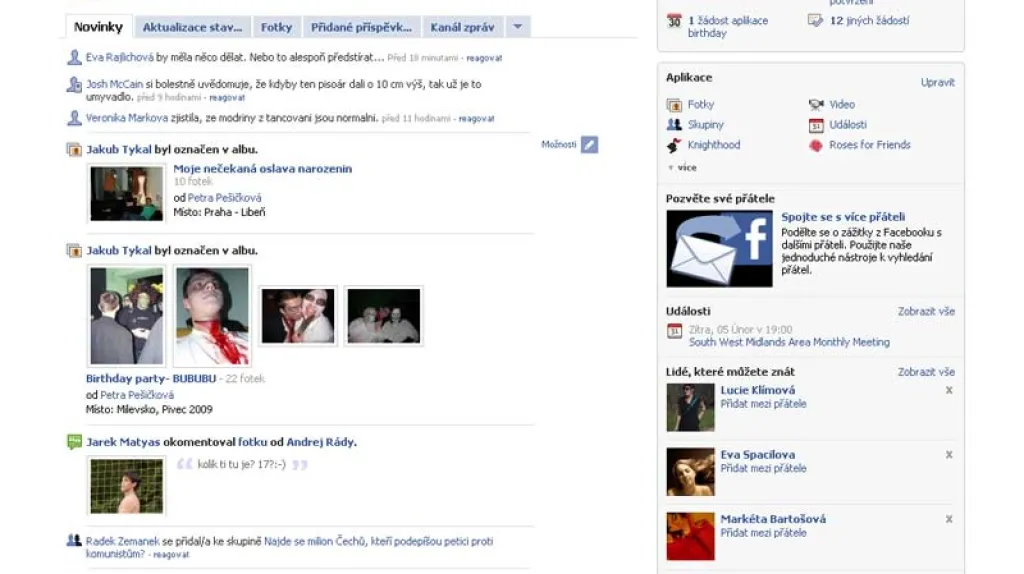Open Lucie Klímová's profile photo
The height and width of the screenshot is (574, 1024).
point(690,407)
